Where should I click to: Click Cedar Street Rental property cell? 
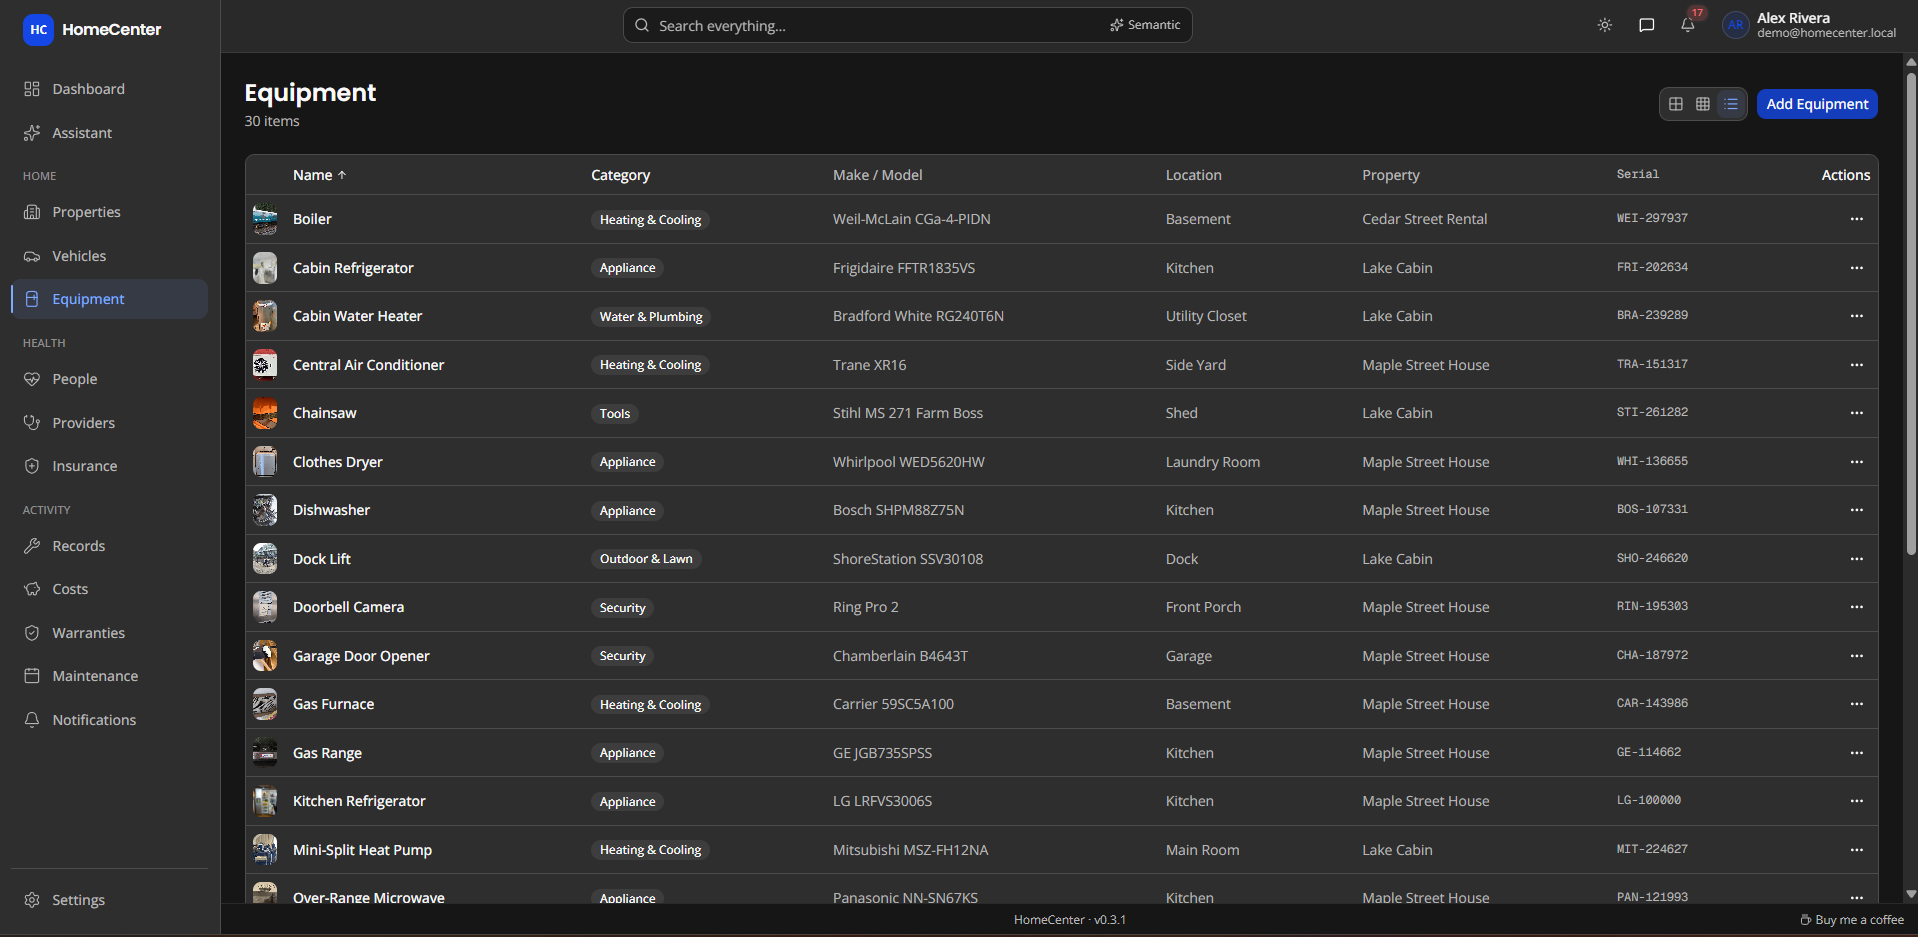point(1424,219)
